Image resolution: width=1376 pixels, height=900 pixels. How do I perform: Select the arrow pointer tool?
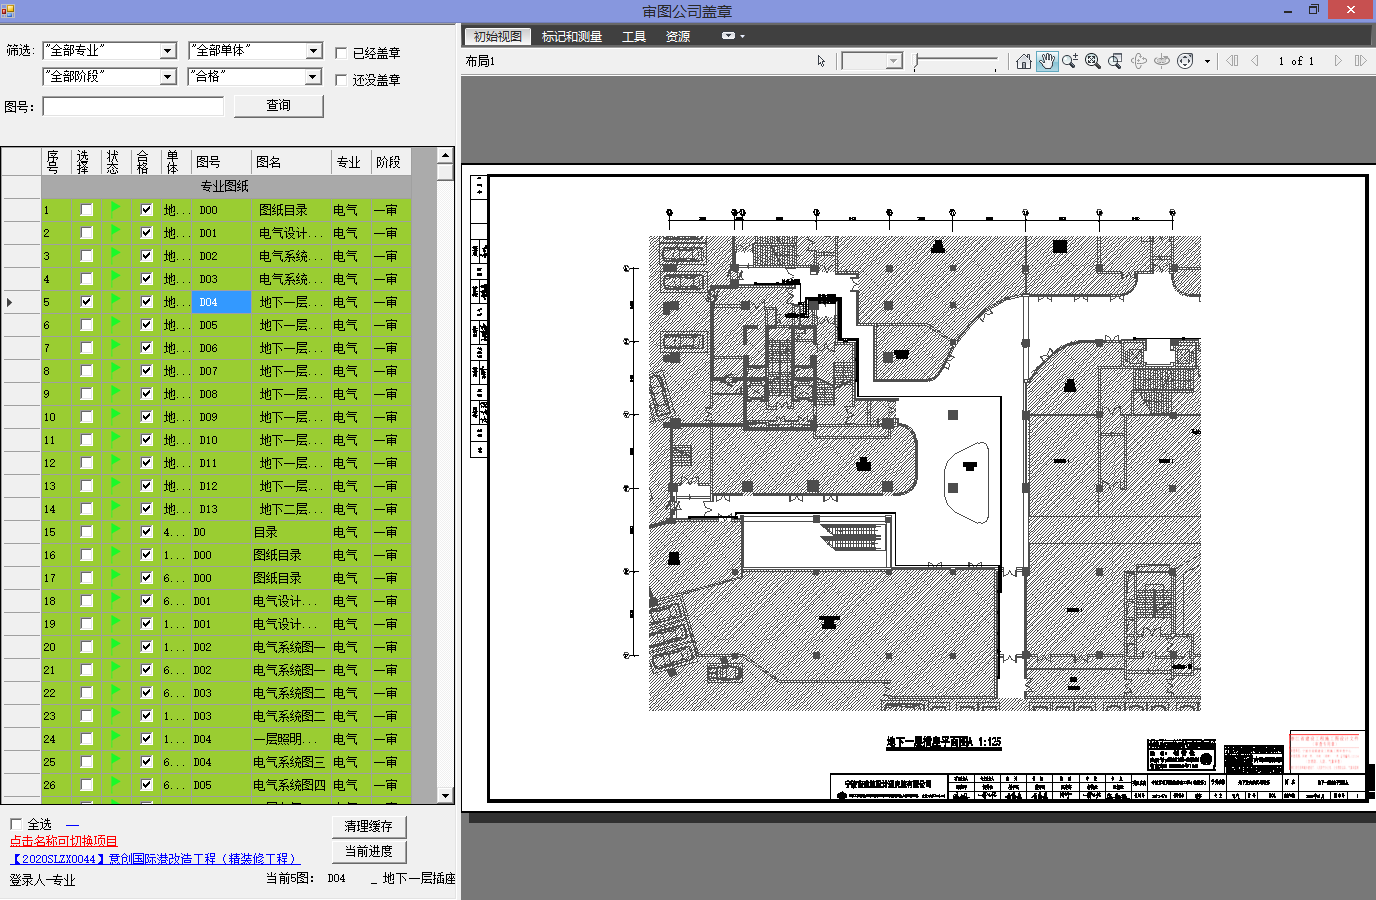[821, 61]
